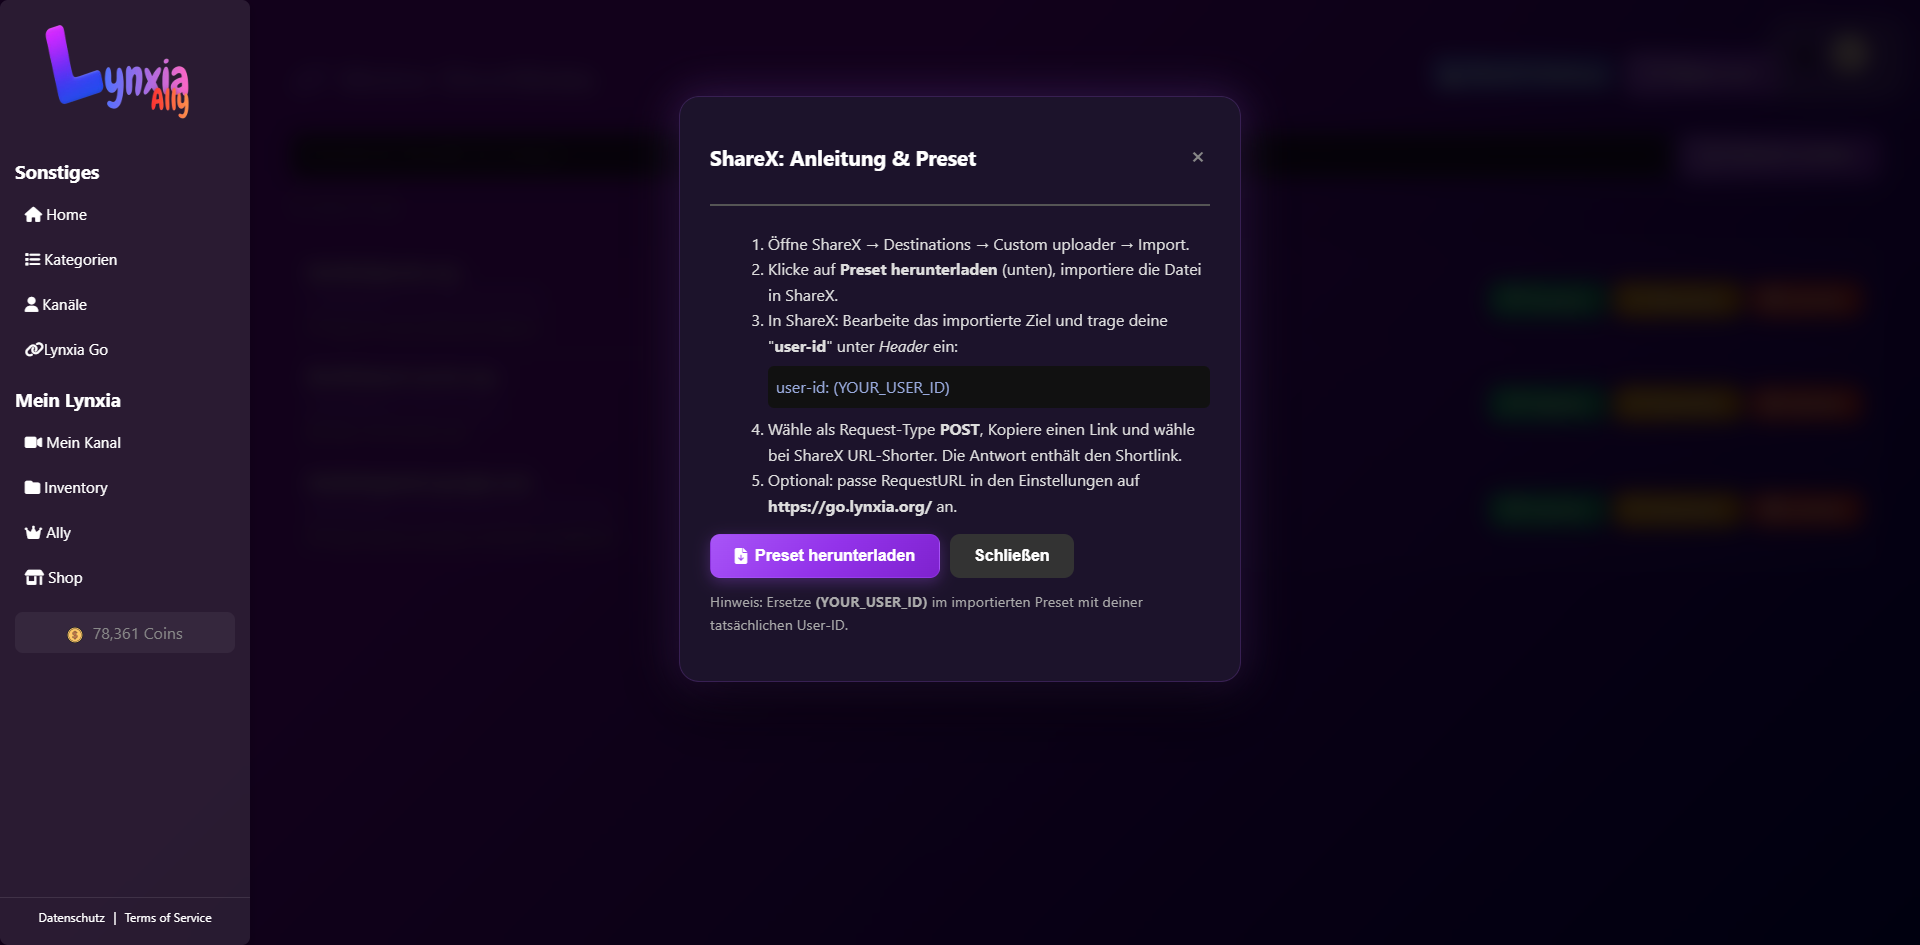Click the Ally crown icon
This screenshot has height=945, width=1920.
pos(33,533)
